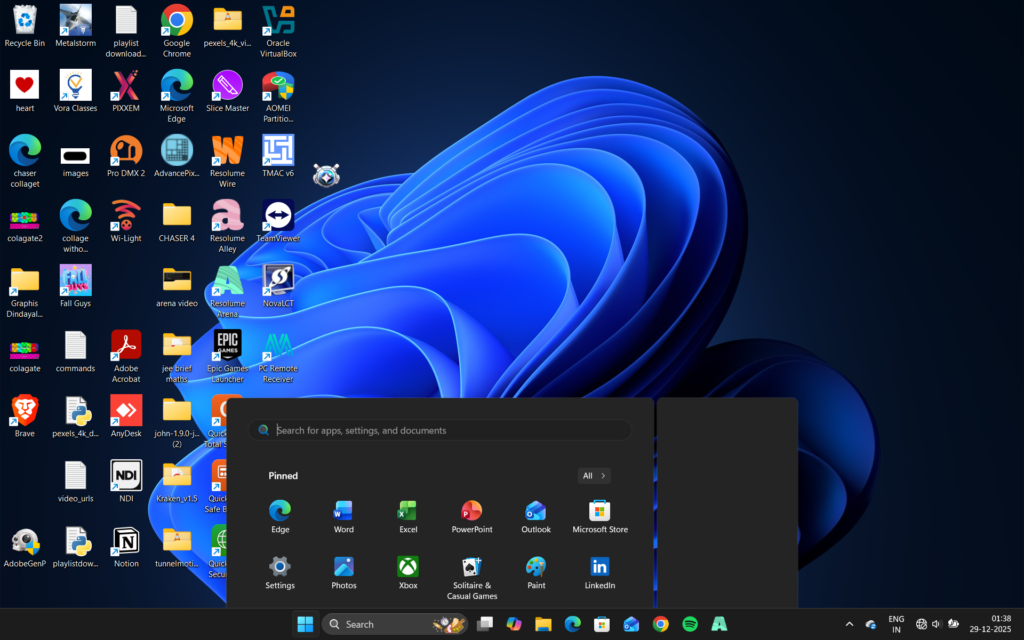The height and width of the screenshot is (640, 1024).
Task: Select the Notion desktop shortcut
Action: click(x=126, y=547)
